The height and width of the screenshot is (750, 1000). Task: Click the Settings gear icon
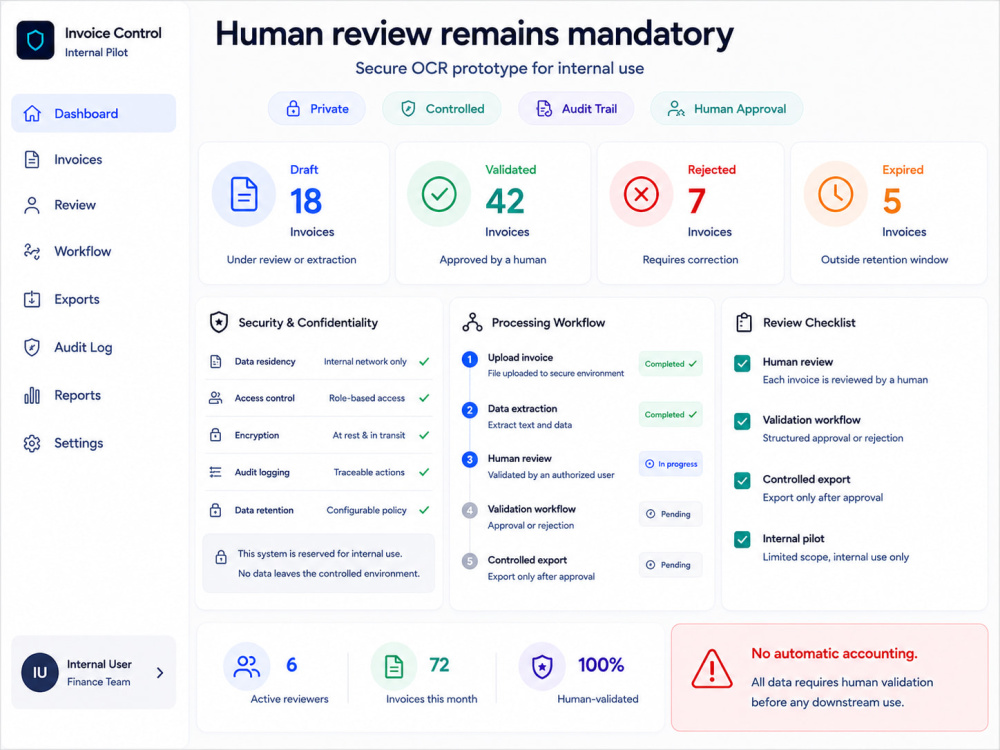click(32, 443)
